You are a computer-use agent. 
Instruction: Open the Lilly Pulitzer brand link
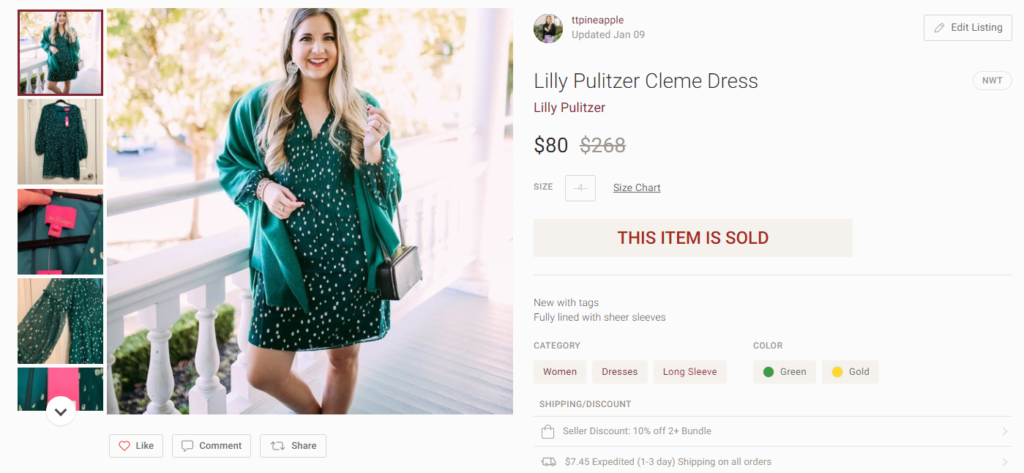coord(569,108)
